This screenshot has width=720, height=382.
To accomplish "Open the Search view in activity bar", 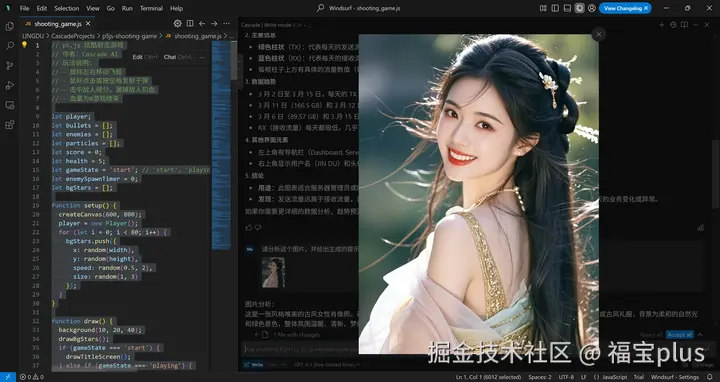I will click(x=10, y=46).
